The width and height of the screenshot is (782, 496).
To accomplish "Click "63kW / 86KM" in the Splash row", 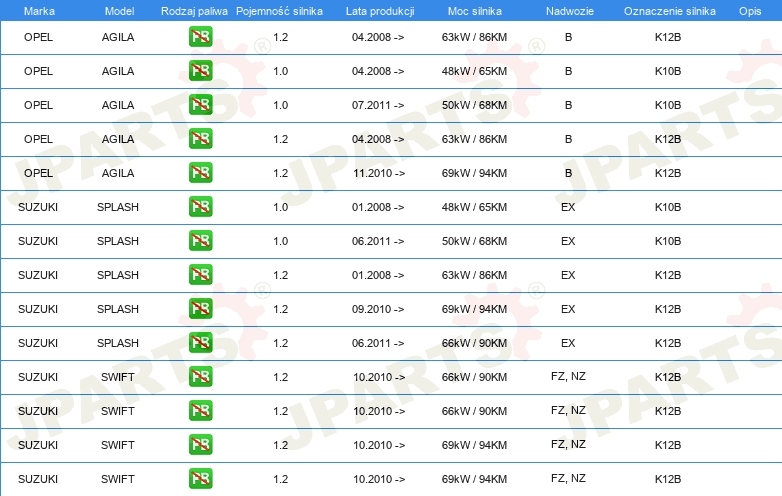I will 474,275.
